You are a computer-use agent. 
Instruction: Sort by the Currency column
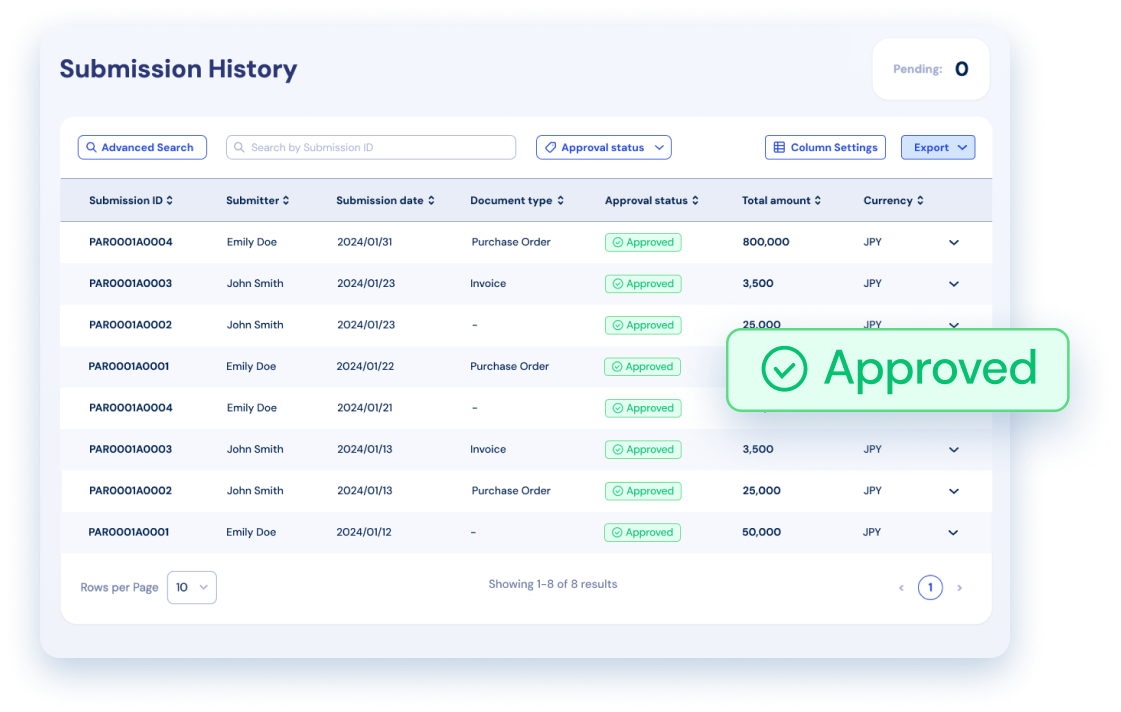pos(894,200)
